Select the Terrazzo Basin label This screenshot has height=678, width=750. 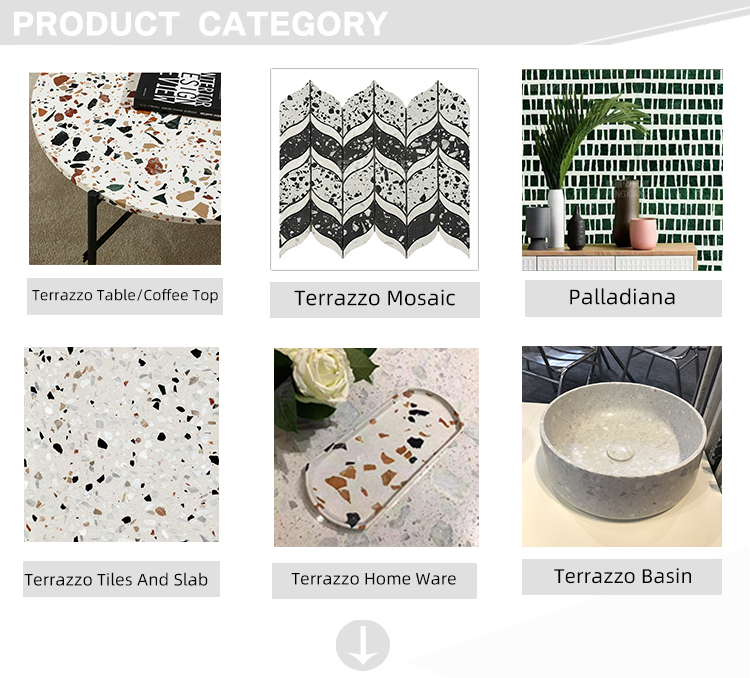click(622, 577)
